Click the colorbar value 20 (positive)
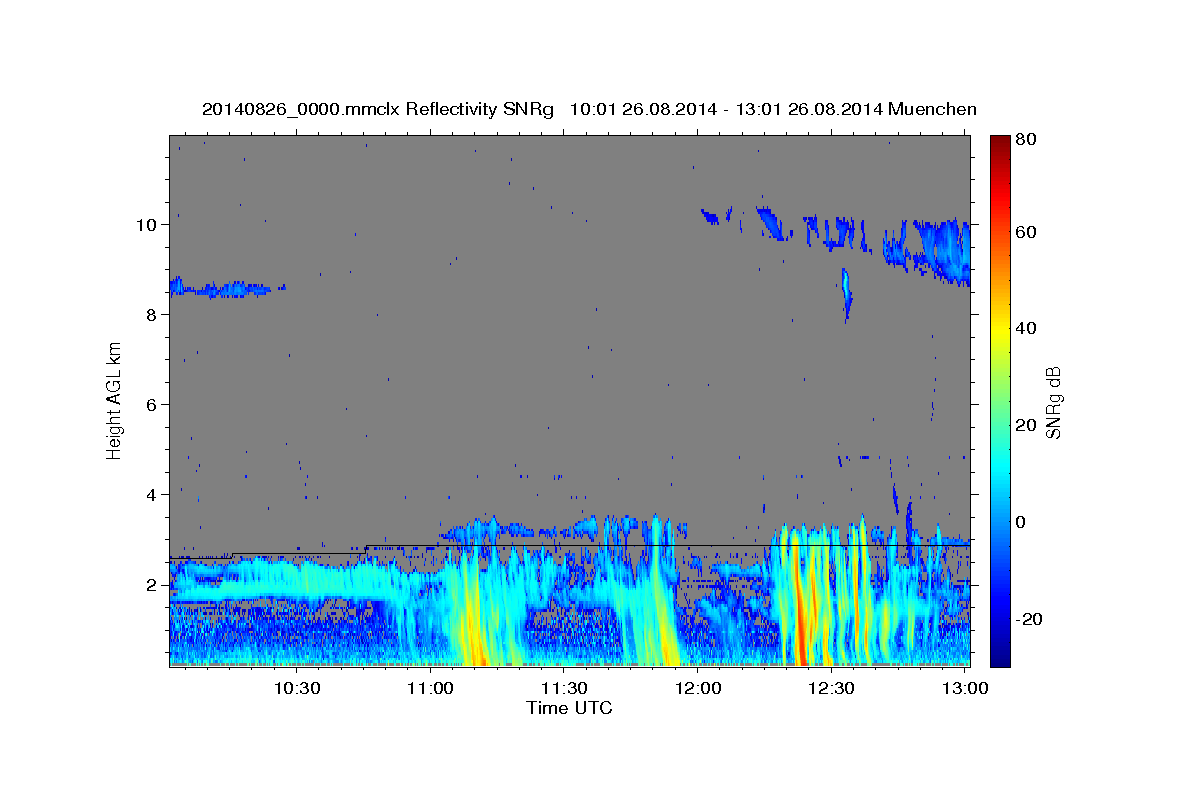Viewport: 1200px width, 800px height. (x=1025, y=426)
